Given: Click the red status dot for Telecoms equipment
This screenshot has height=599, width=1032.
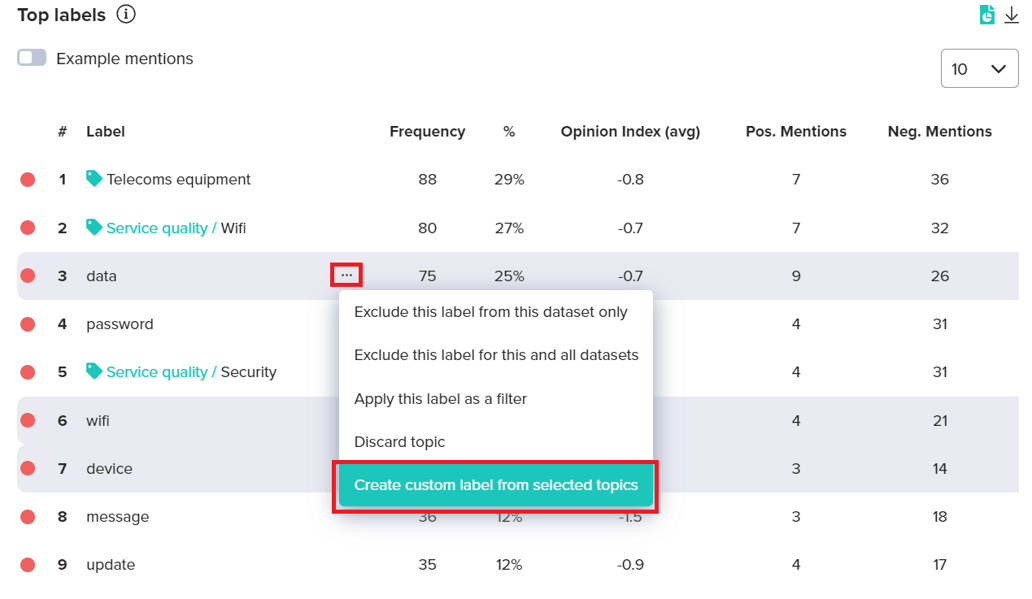Looking at the screenshot, I should (x=28, y=180).
